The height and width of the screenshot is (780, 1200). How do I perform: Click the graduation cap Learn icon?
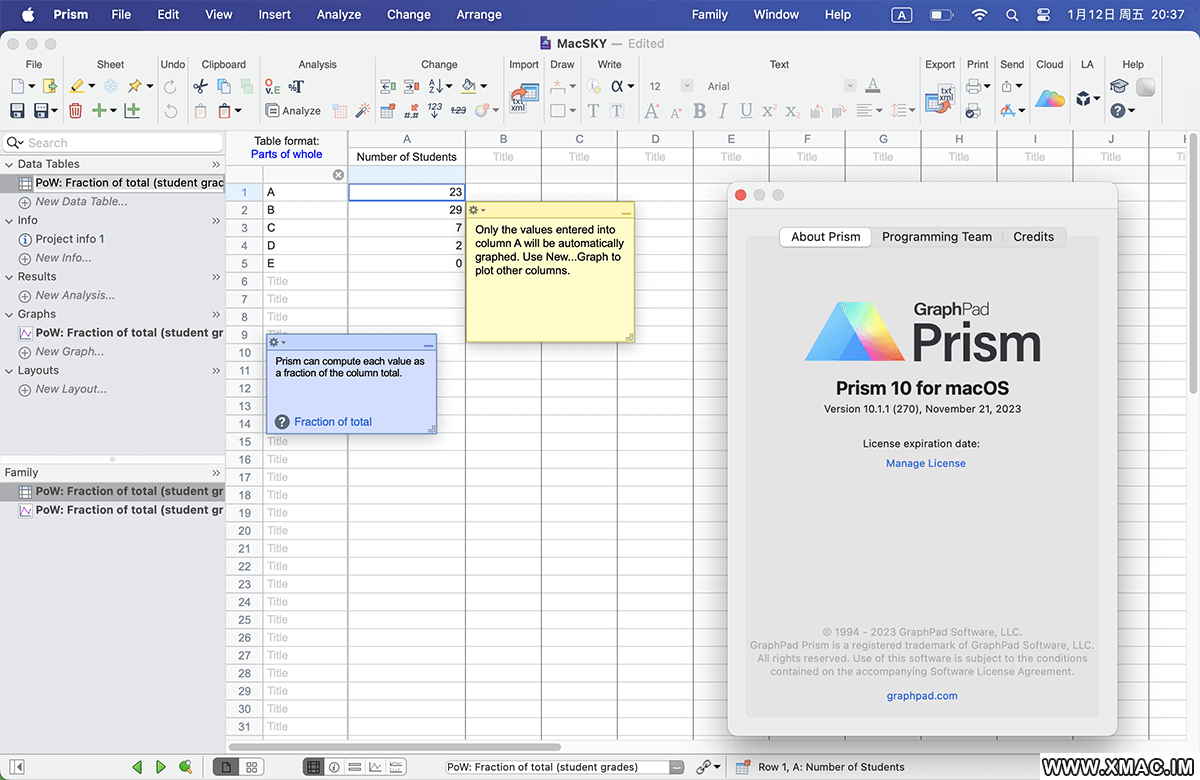tap(1119, 87)
